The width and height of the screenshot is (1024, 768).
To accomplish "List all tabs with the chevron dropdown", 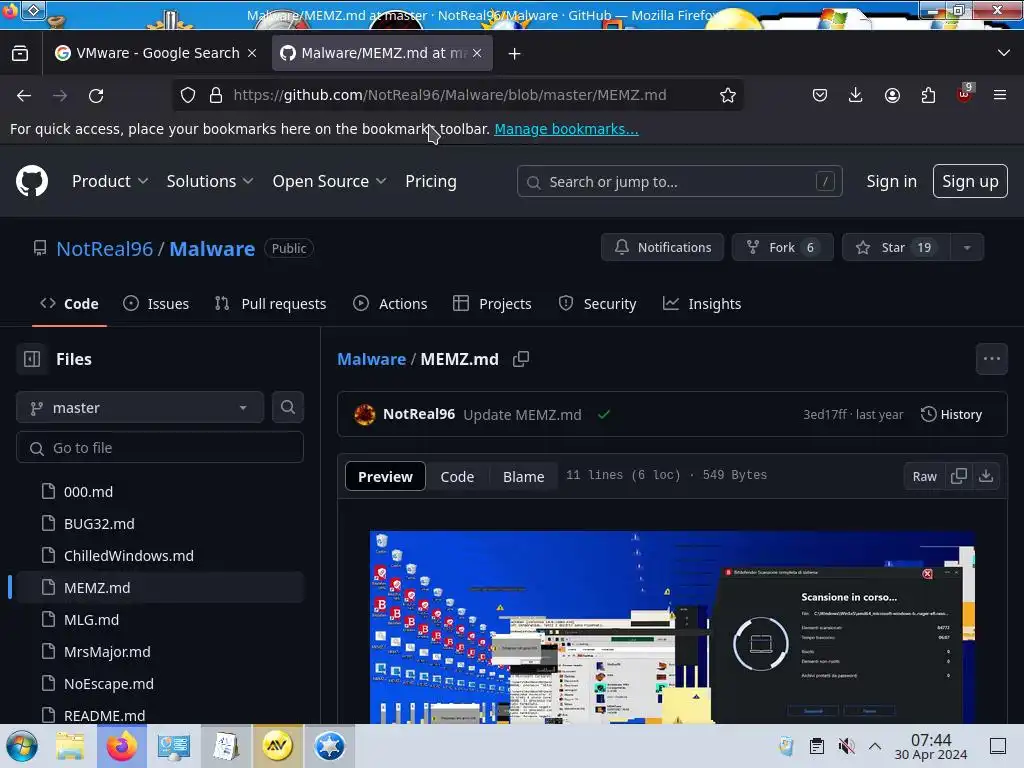I will [x=1004, y=53].
